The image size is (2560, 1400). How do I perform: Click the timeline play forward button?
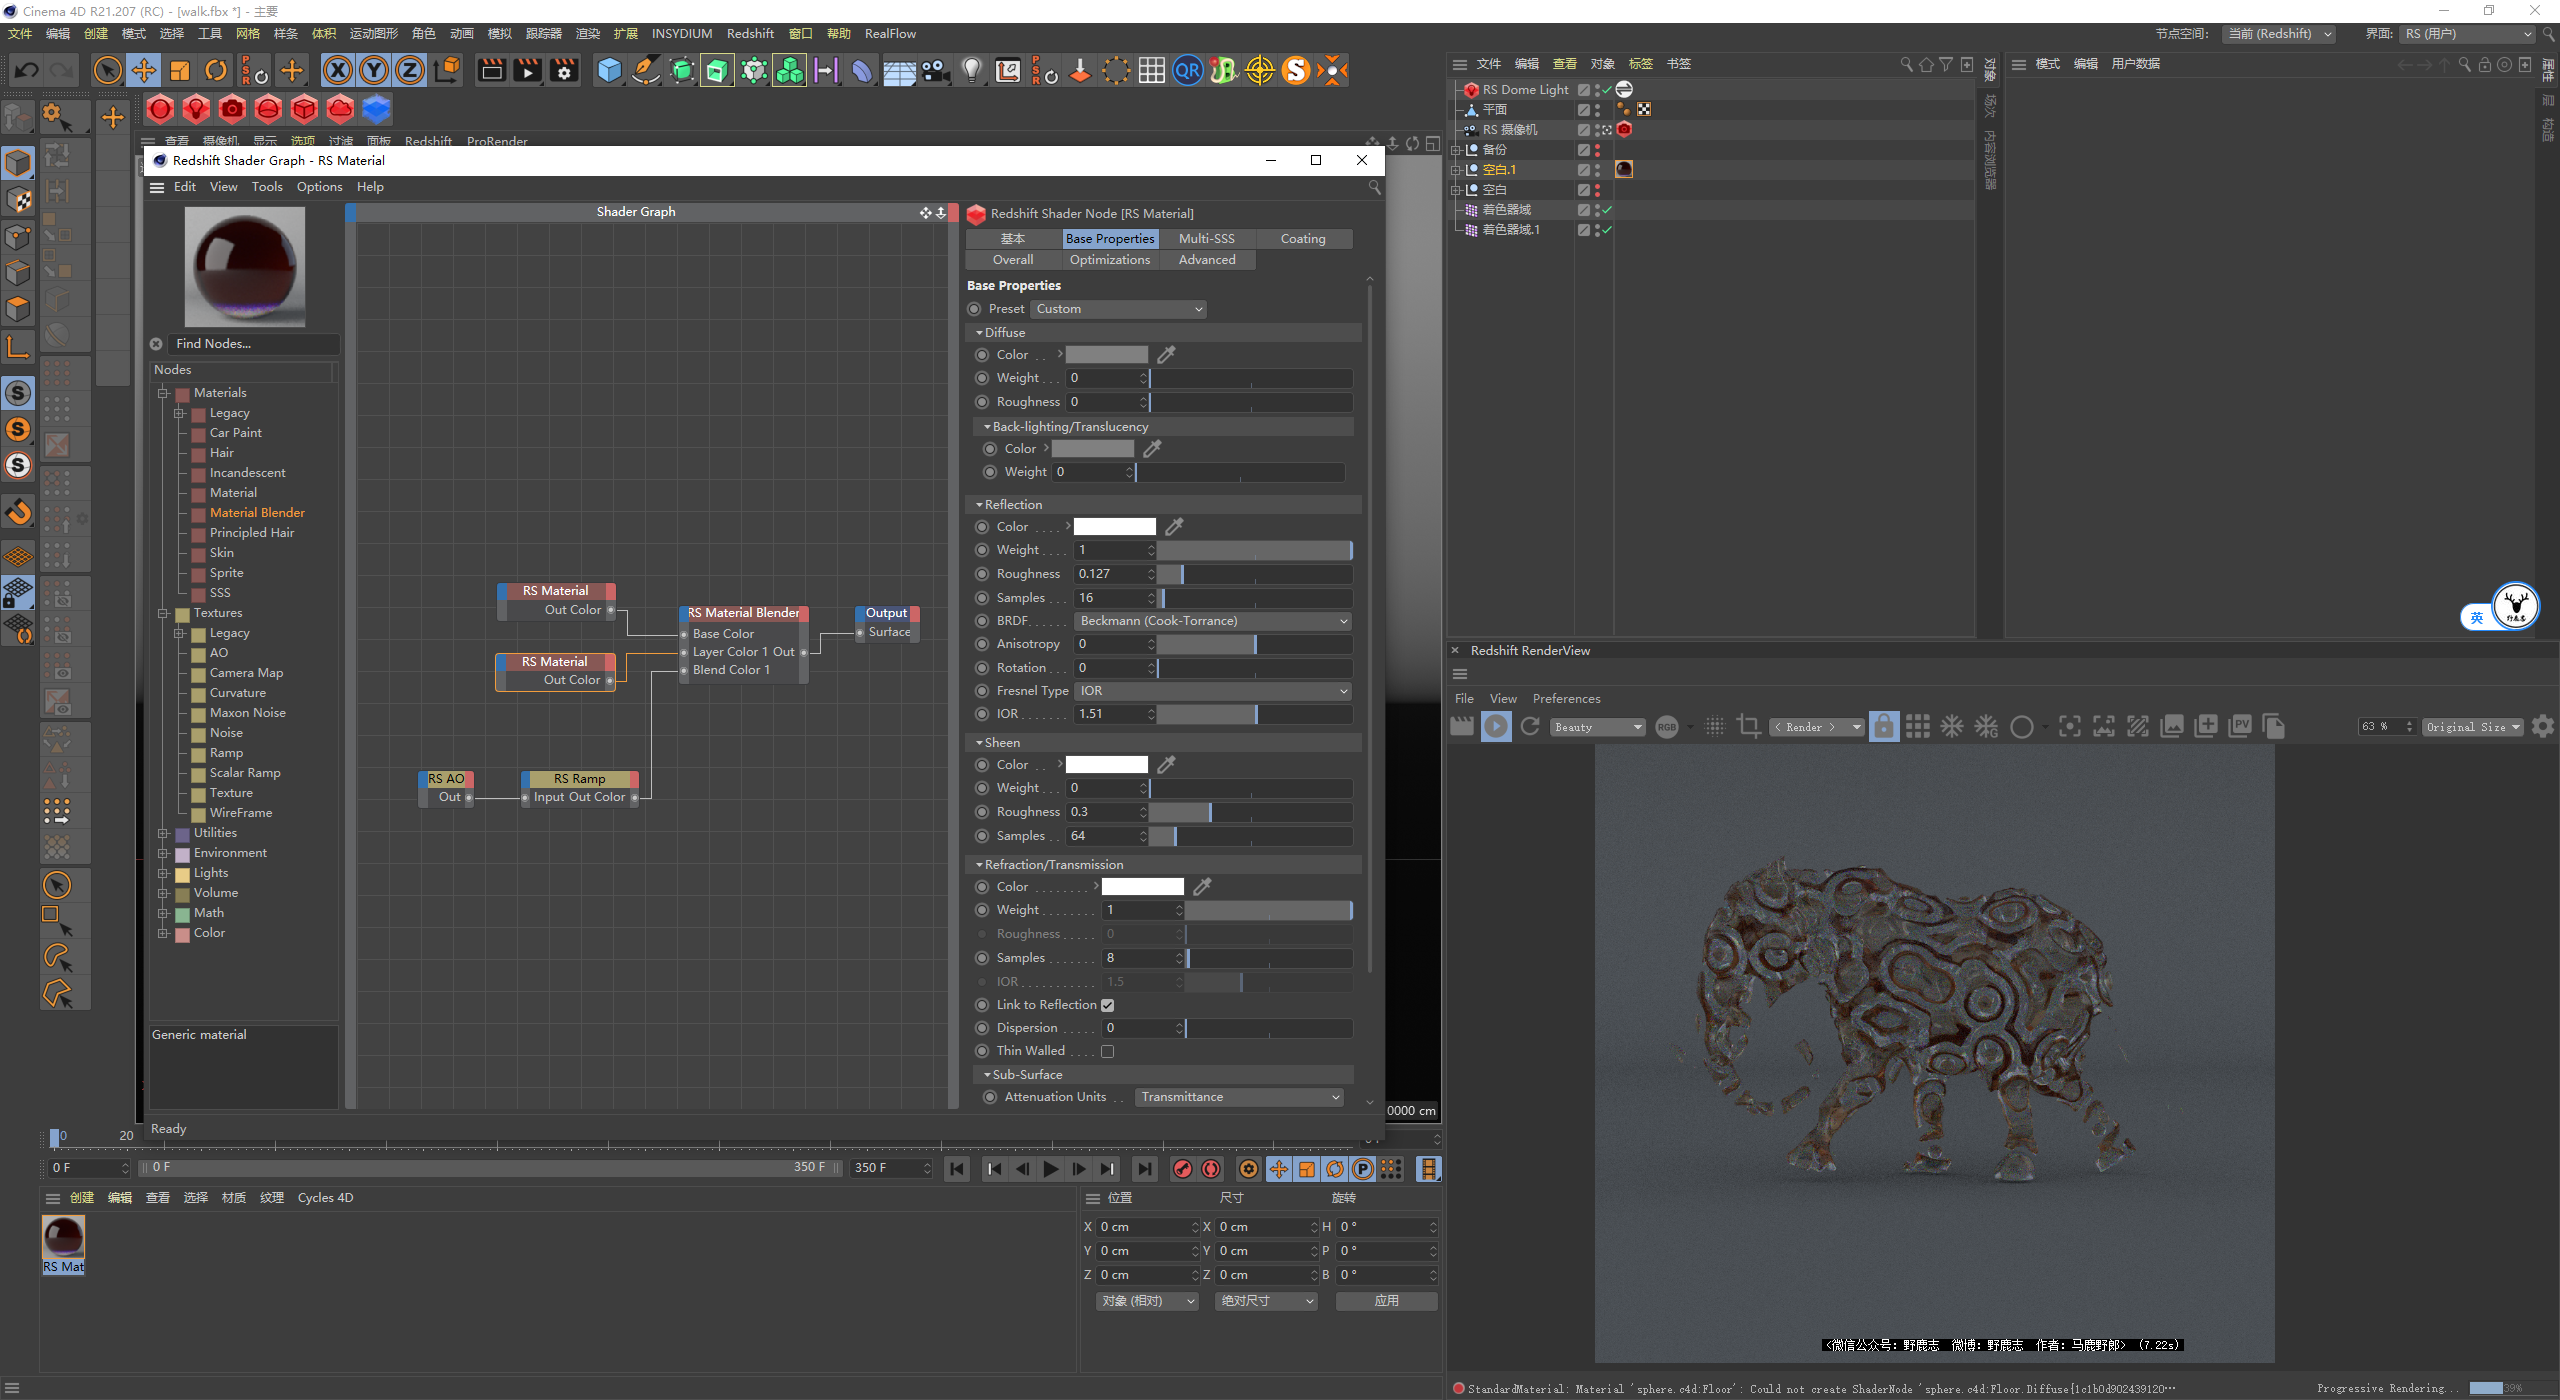[x=1050, y=1169]
